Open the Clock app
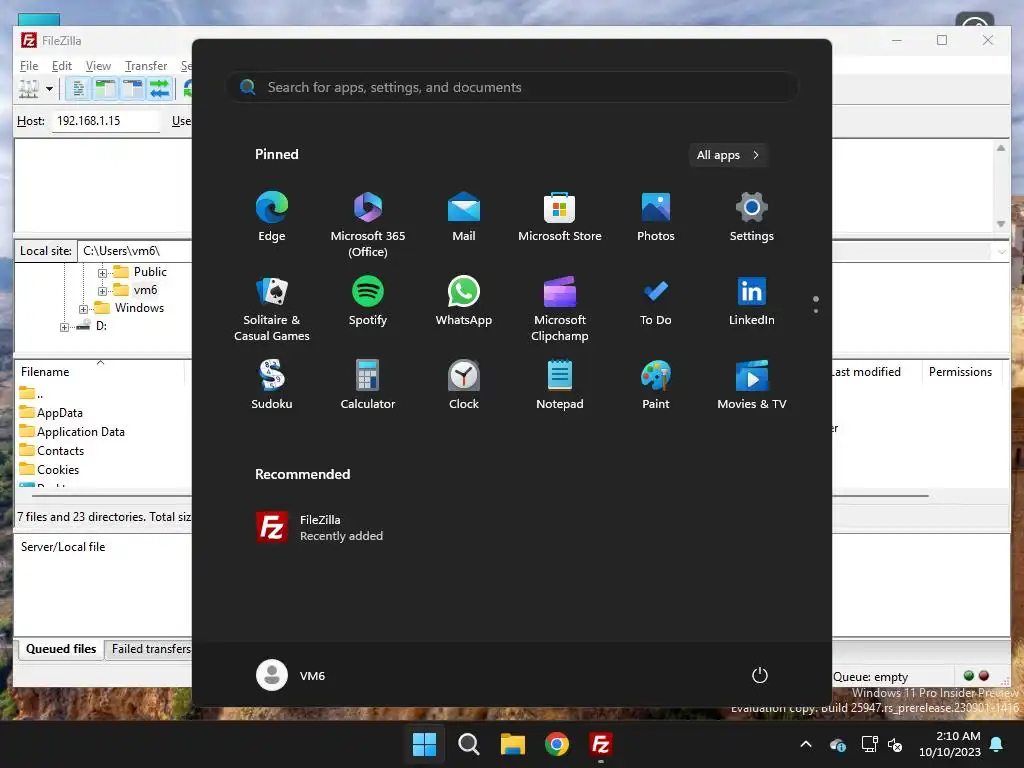 click(x=464, y=385)
